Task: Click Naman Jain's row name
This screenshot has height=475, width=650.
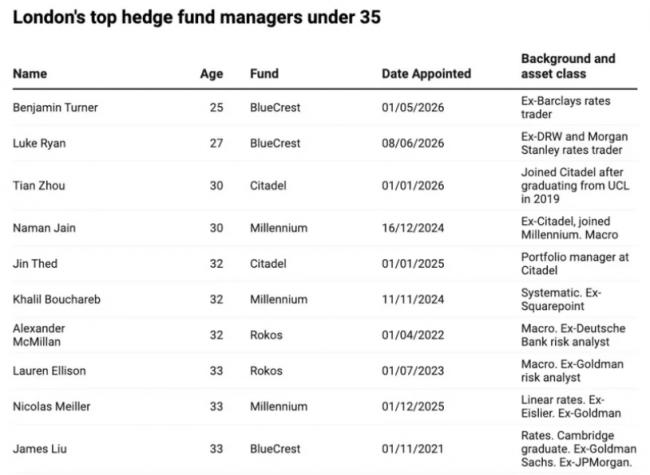Action: [44, 228]
